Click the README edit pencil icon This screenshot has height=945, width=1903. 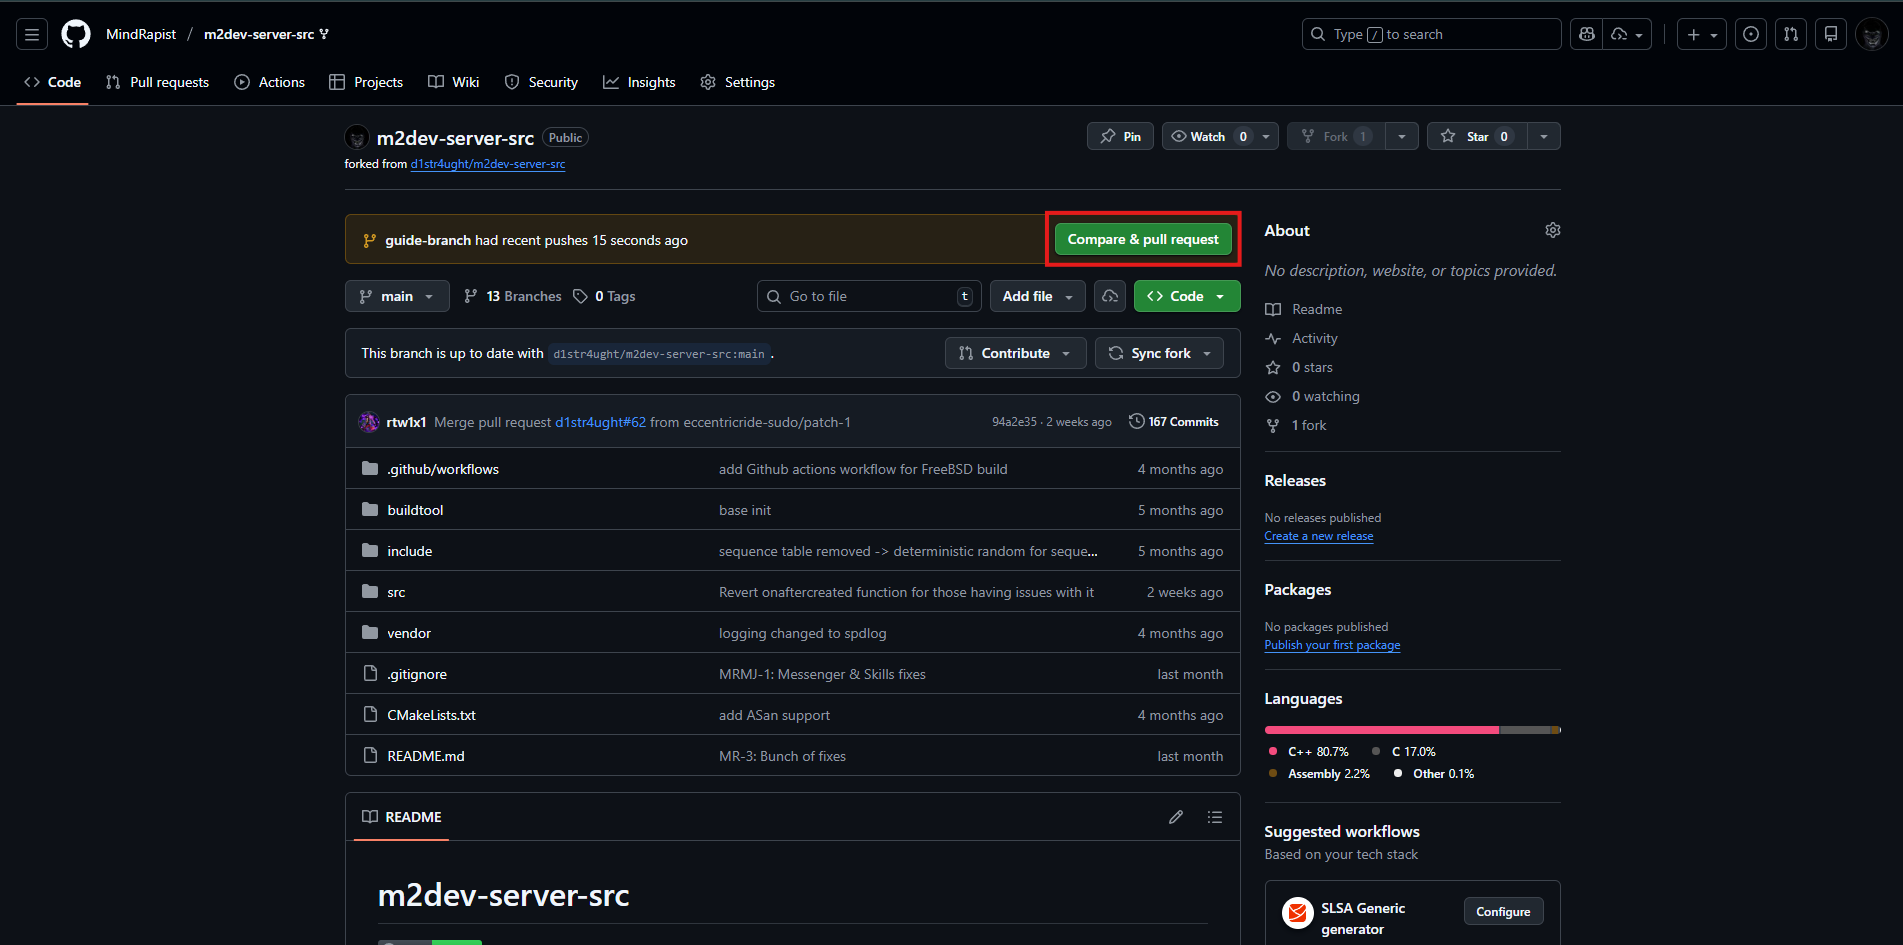coord(1176,817)
